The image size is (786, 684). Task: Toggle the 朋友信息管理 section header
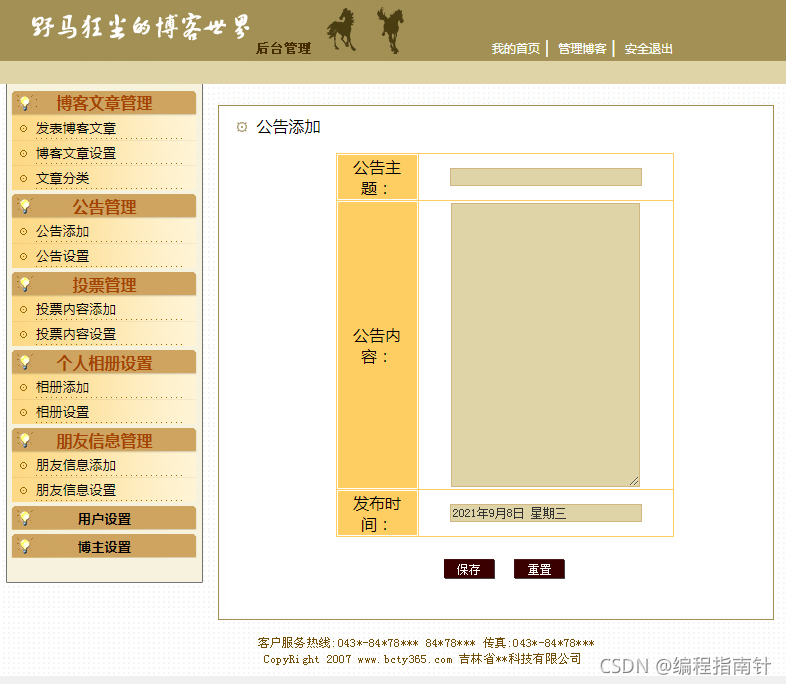pyautogui.click(x=104, y=440)
